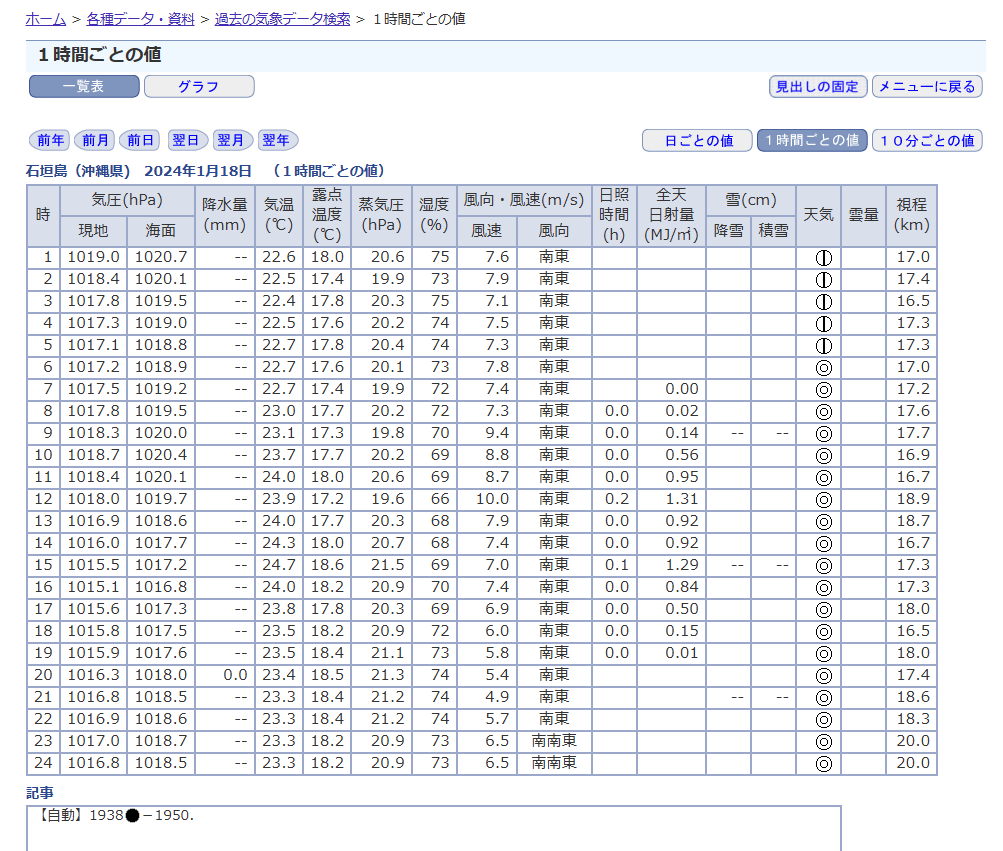Advance to 翌年 (next year)
The image size is (1003, 851).
coord(277,140)
